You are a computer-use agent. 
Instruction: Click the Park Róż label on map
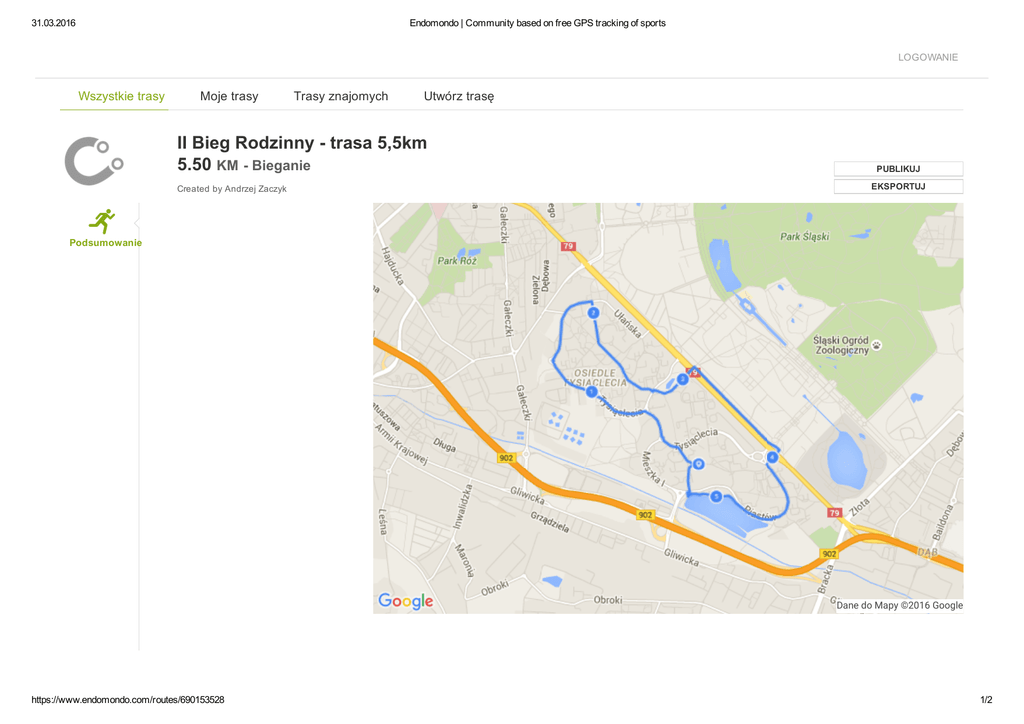pos(457,261)
